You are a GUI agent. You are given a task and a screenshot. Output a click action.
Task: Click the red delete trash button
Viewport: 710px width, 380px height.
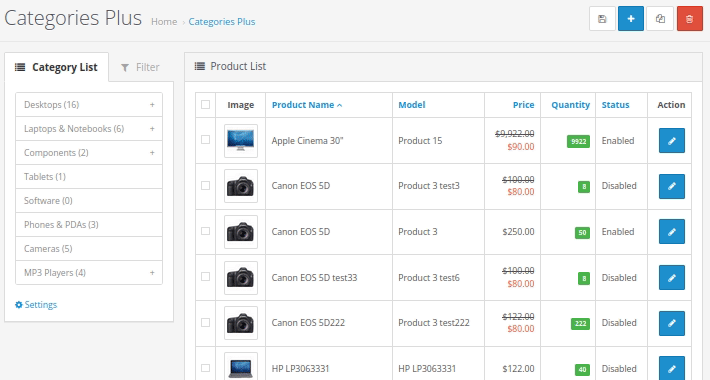click(690, 19)
